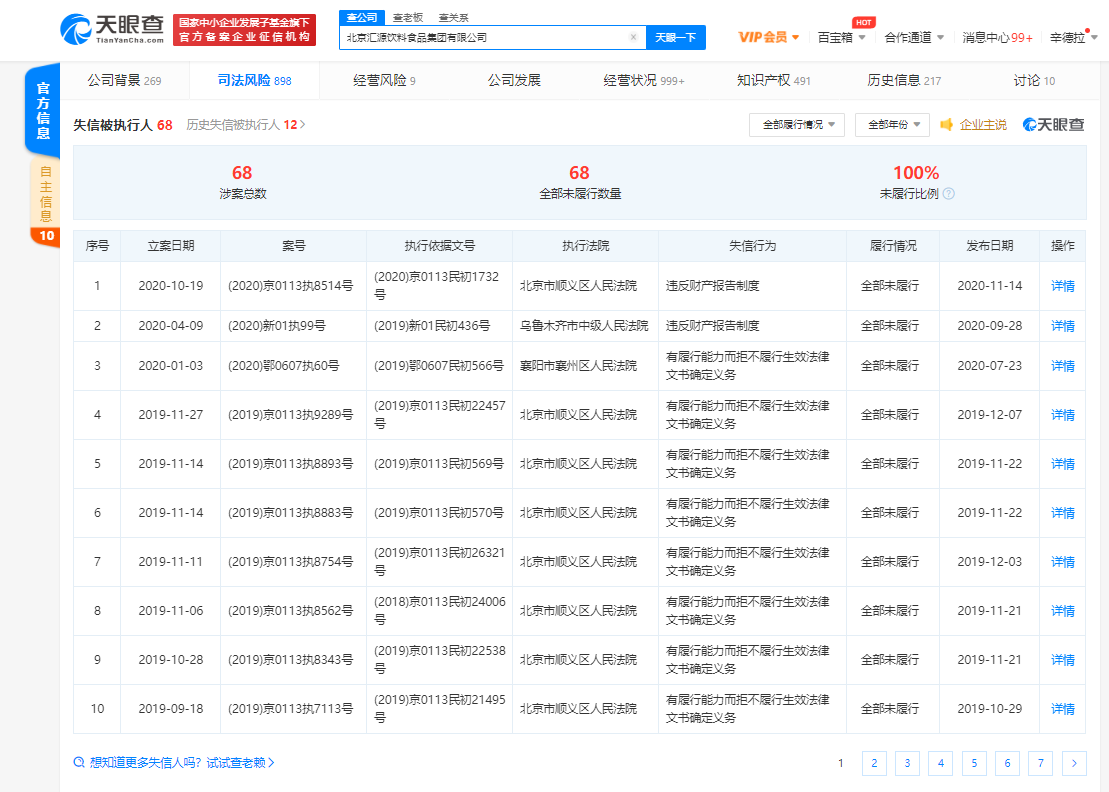Click the (2019)新01民初436号 document number

[432, 326]
